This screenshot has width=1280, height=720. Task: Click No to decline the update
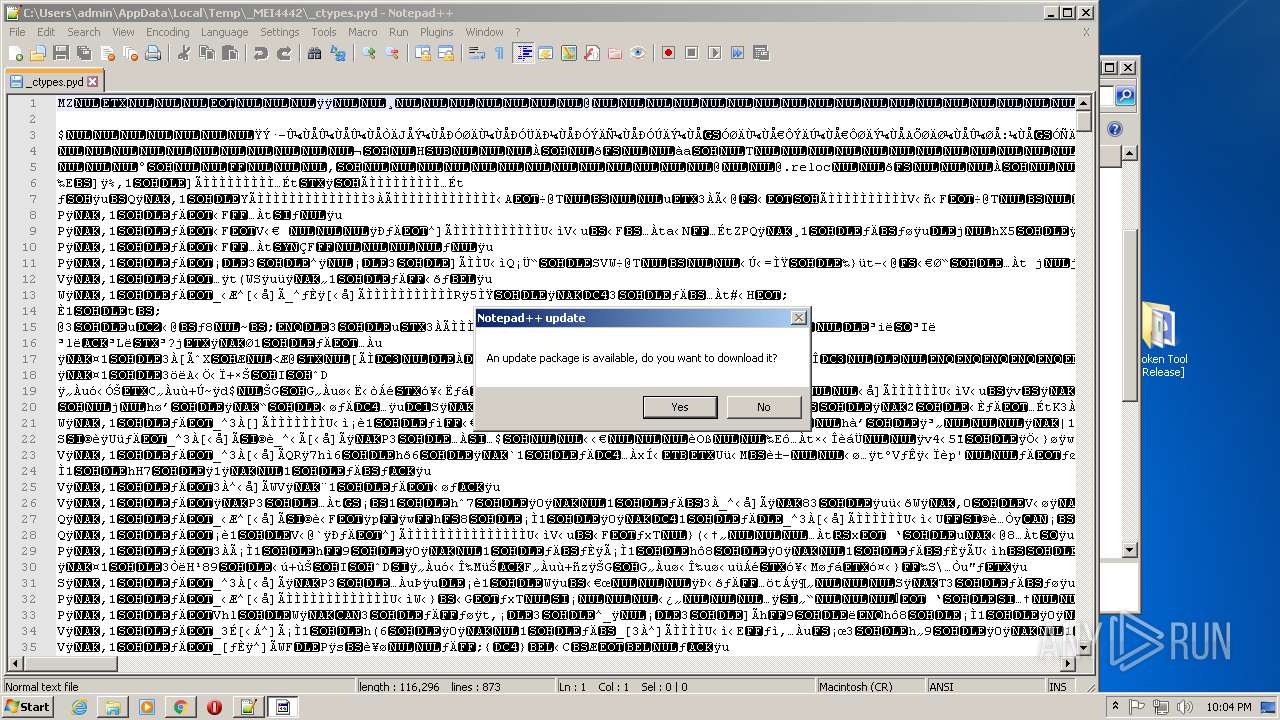764,407
